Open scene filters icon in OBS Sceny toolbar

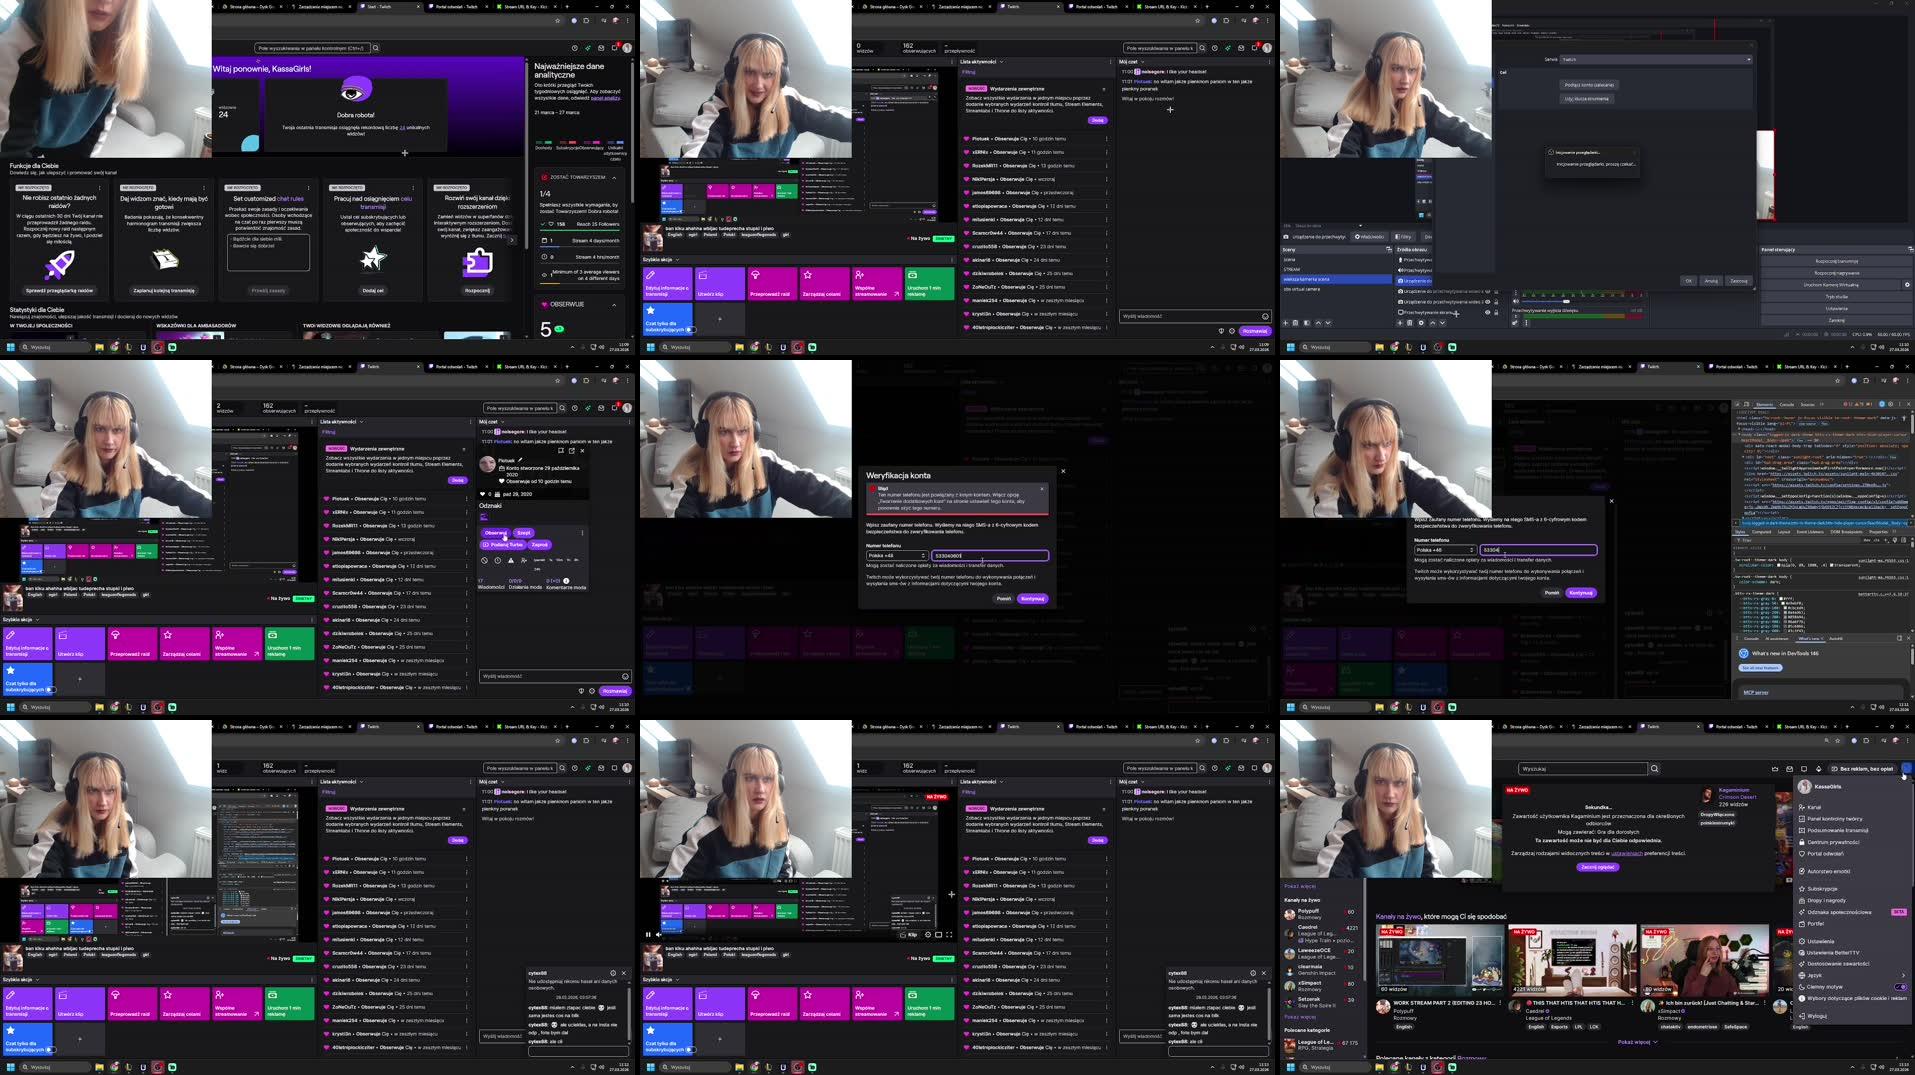(x=1307, y=323)
